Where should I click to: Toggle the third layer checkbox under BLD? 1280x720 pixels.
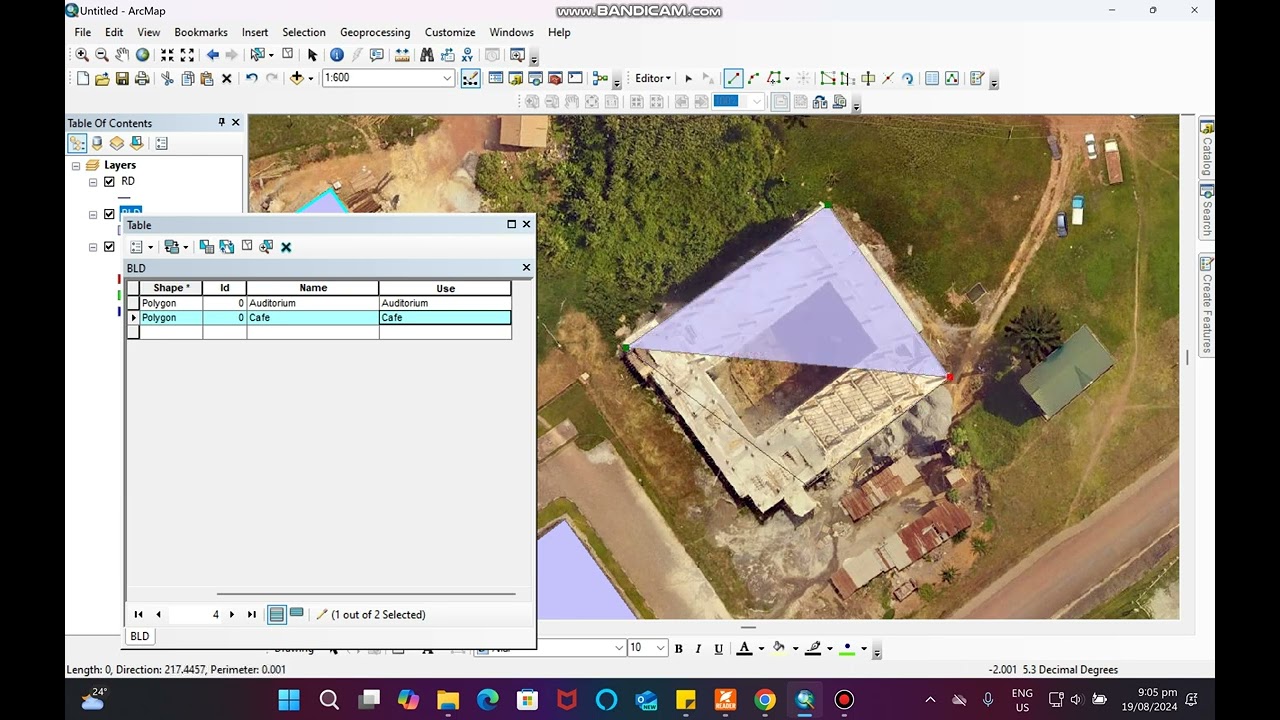click(109, 247)
